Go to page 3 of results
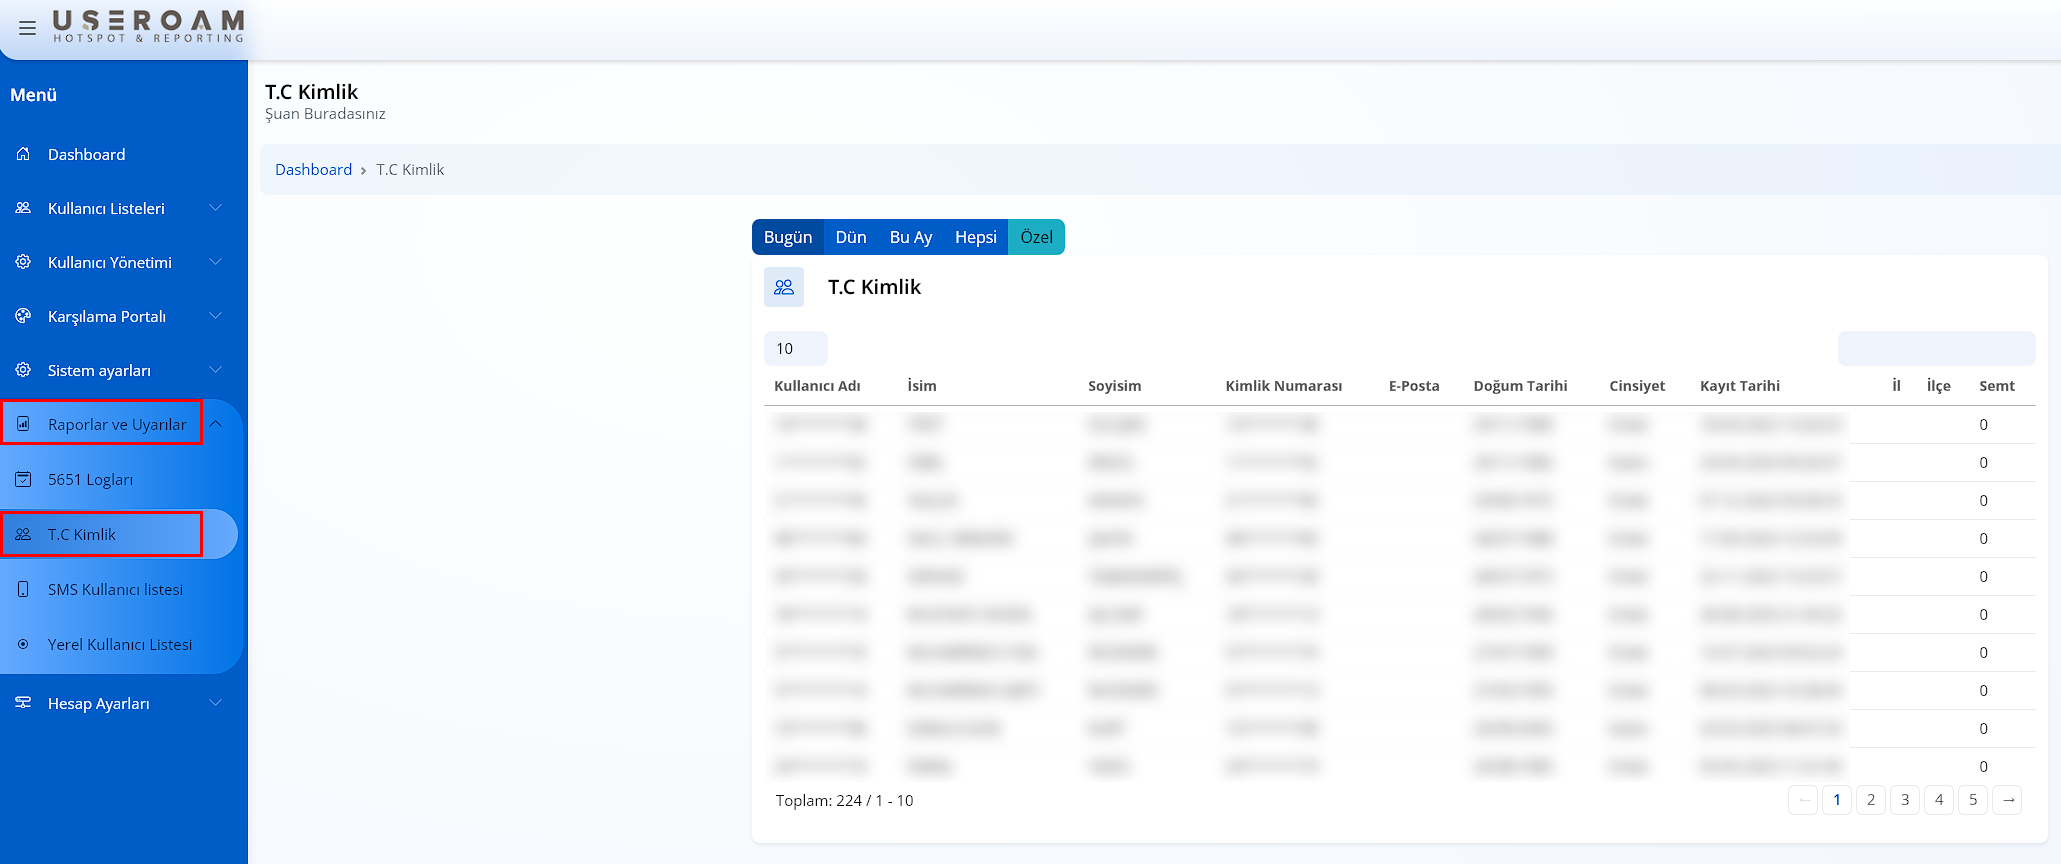The height and width of the screenshot is (864, 2061). 1904,800
